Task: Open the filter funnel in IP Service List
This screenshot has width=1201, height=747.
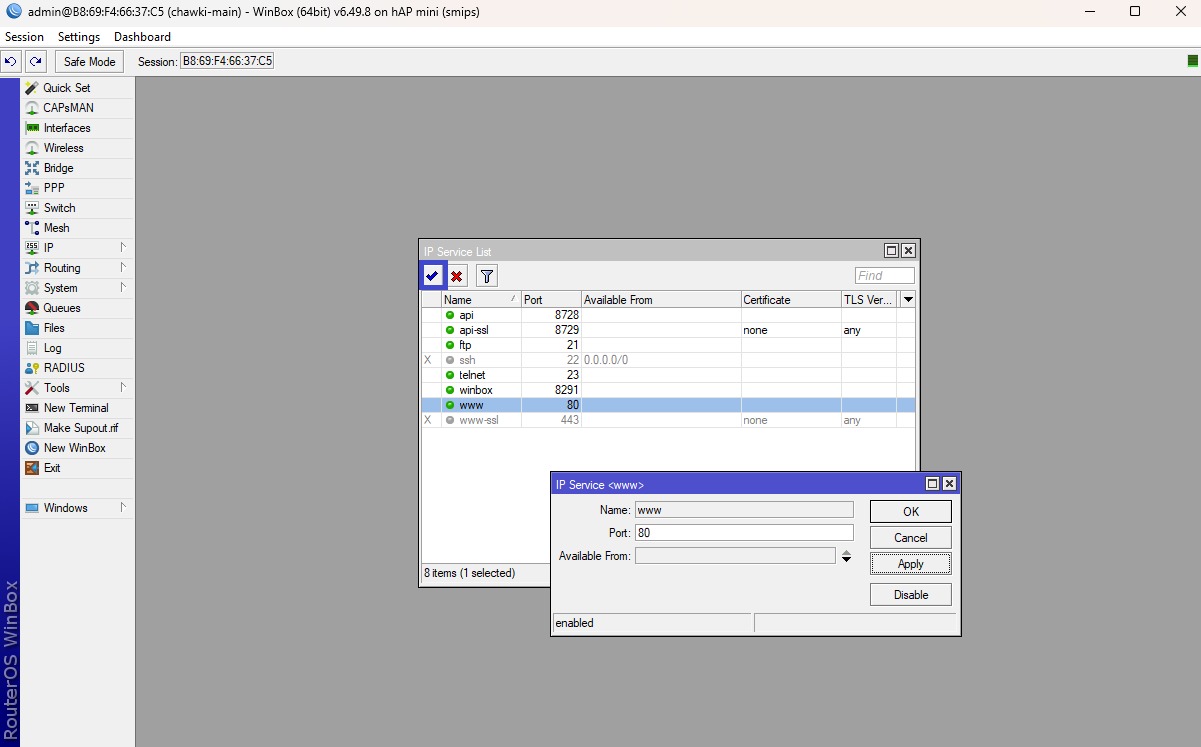Action: point(486,276)
